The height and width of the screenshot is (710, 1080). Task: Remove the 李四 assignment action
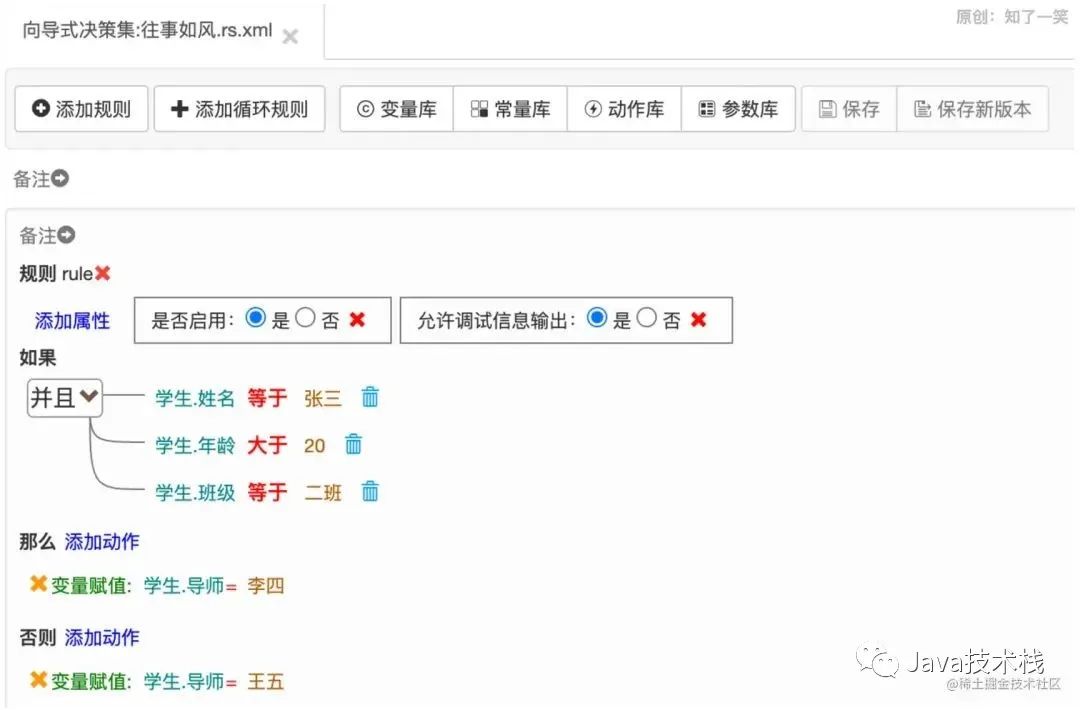click(39, 584)
